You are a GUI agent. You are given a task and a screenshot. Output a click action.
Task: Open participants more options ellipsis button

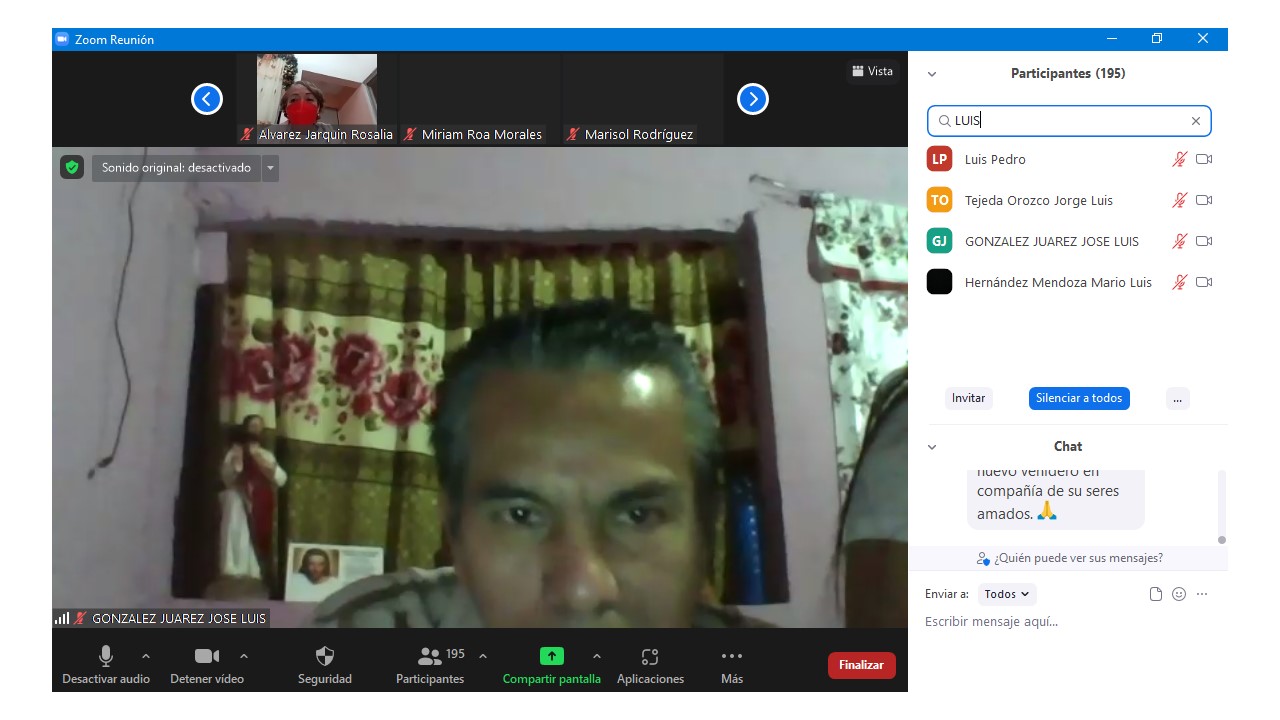pyautogui.click(x=1178, y=398)
